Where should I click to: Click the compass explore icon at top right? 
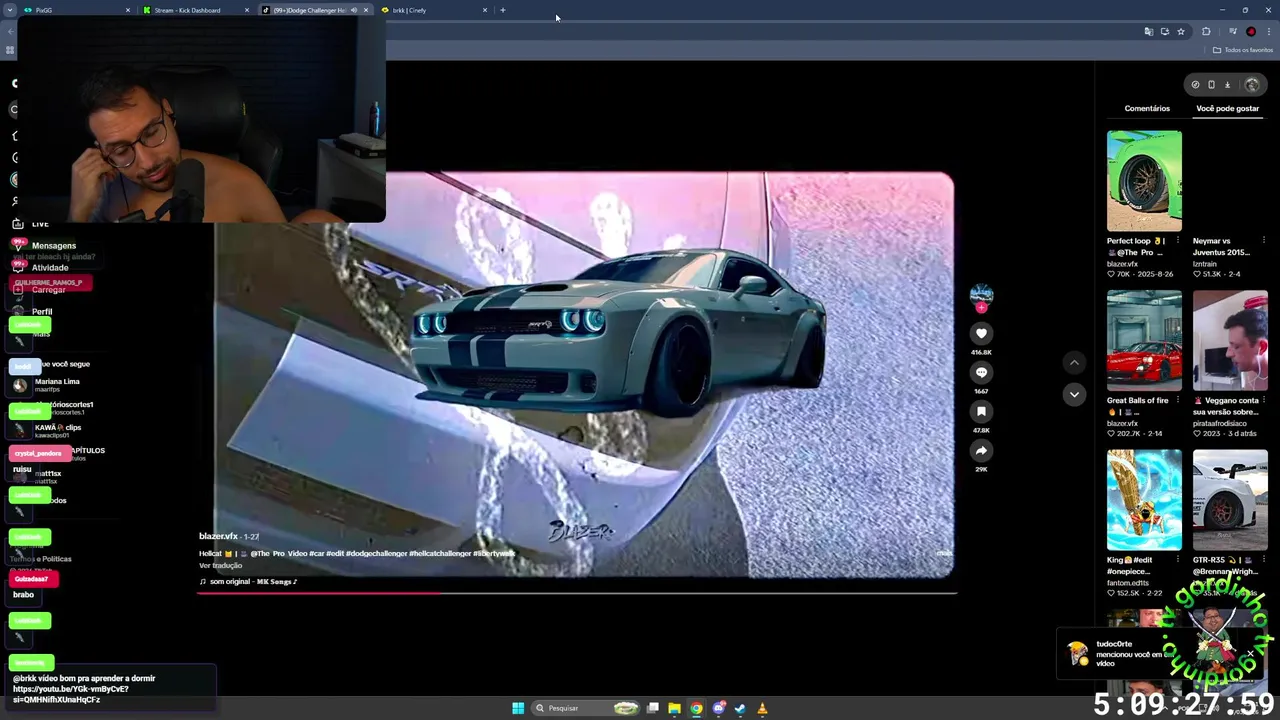1195,85
